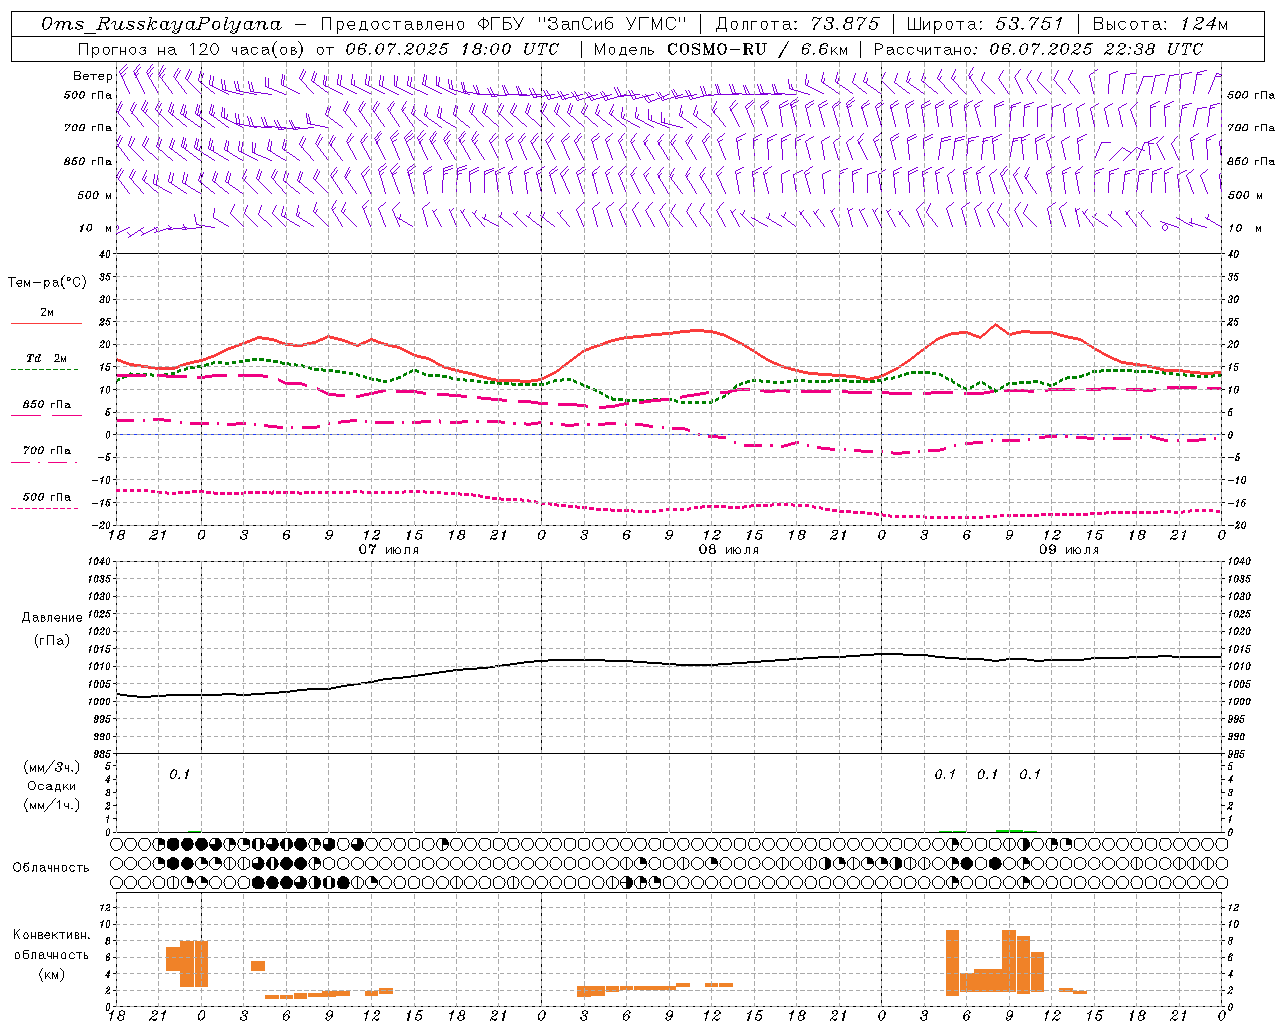Viewport: 1280px width, 1024px height.
Task: Click the forecast start time '06.07.2025 18:00 UTC'
Action: pyautogui.click(x=452, y=49)
